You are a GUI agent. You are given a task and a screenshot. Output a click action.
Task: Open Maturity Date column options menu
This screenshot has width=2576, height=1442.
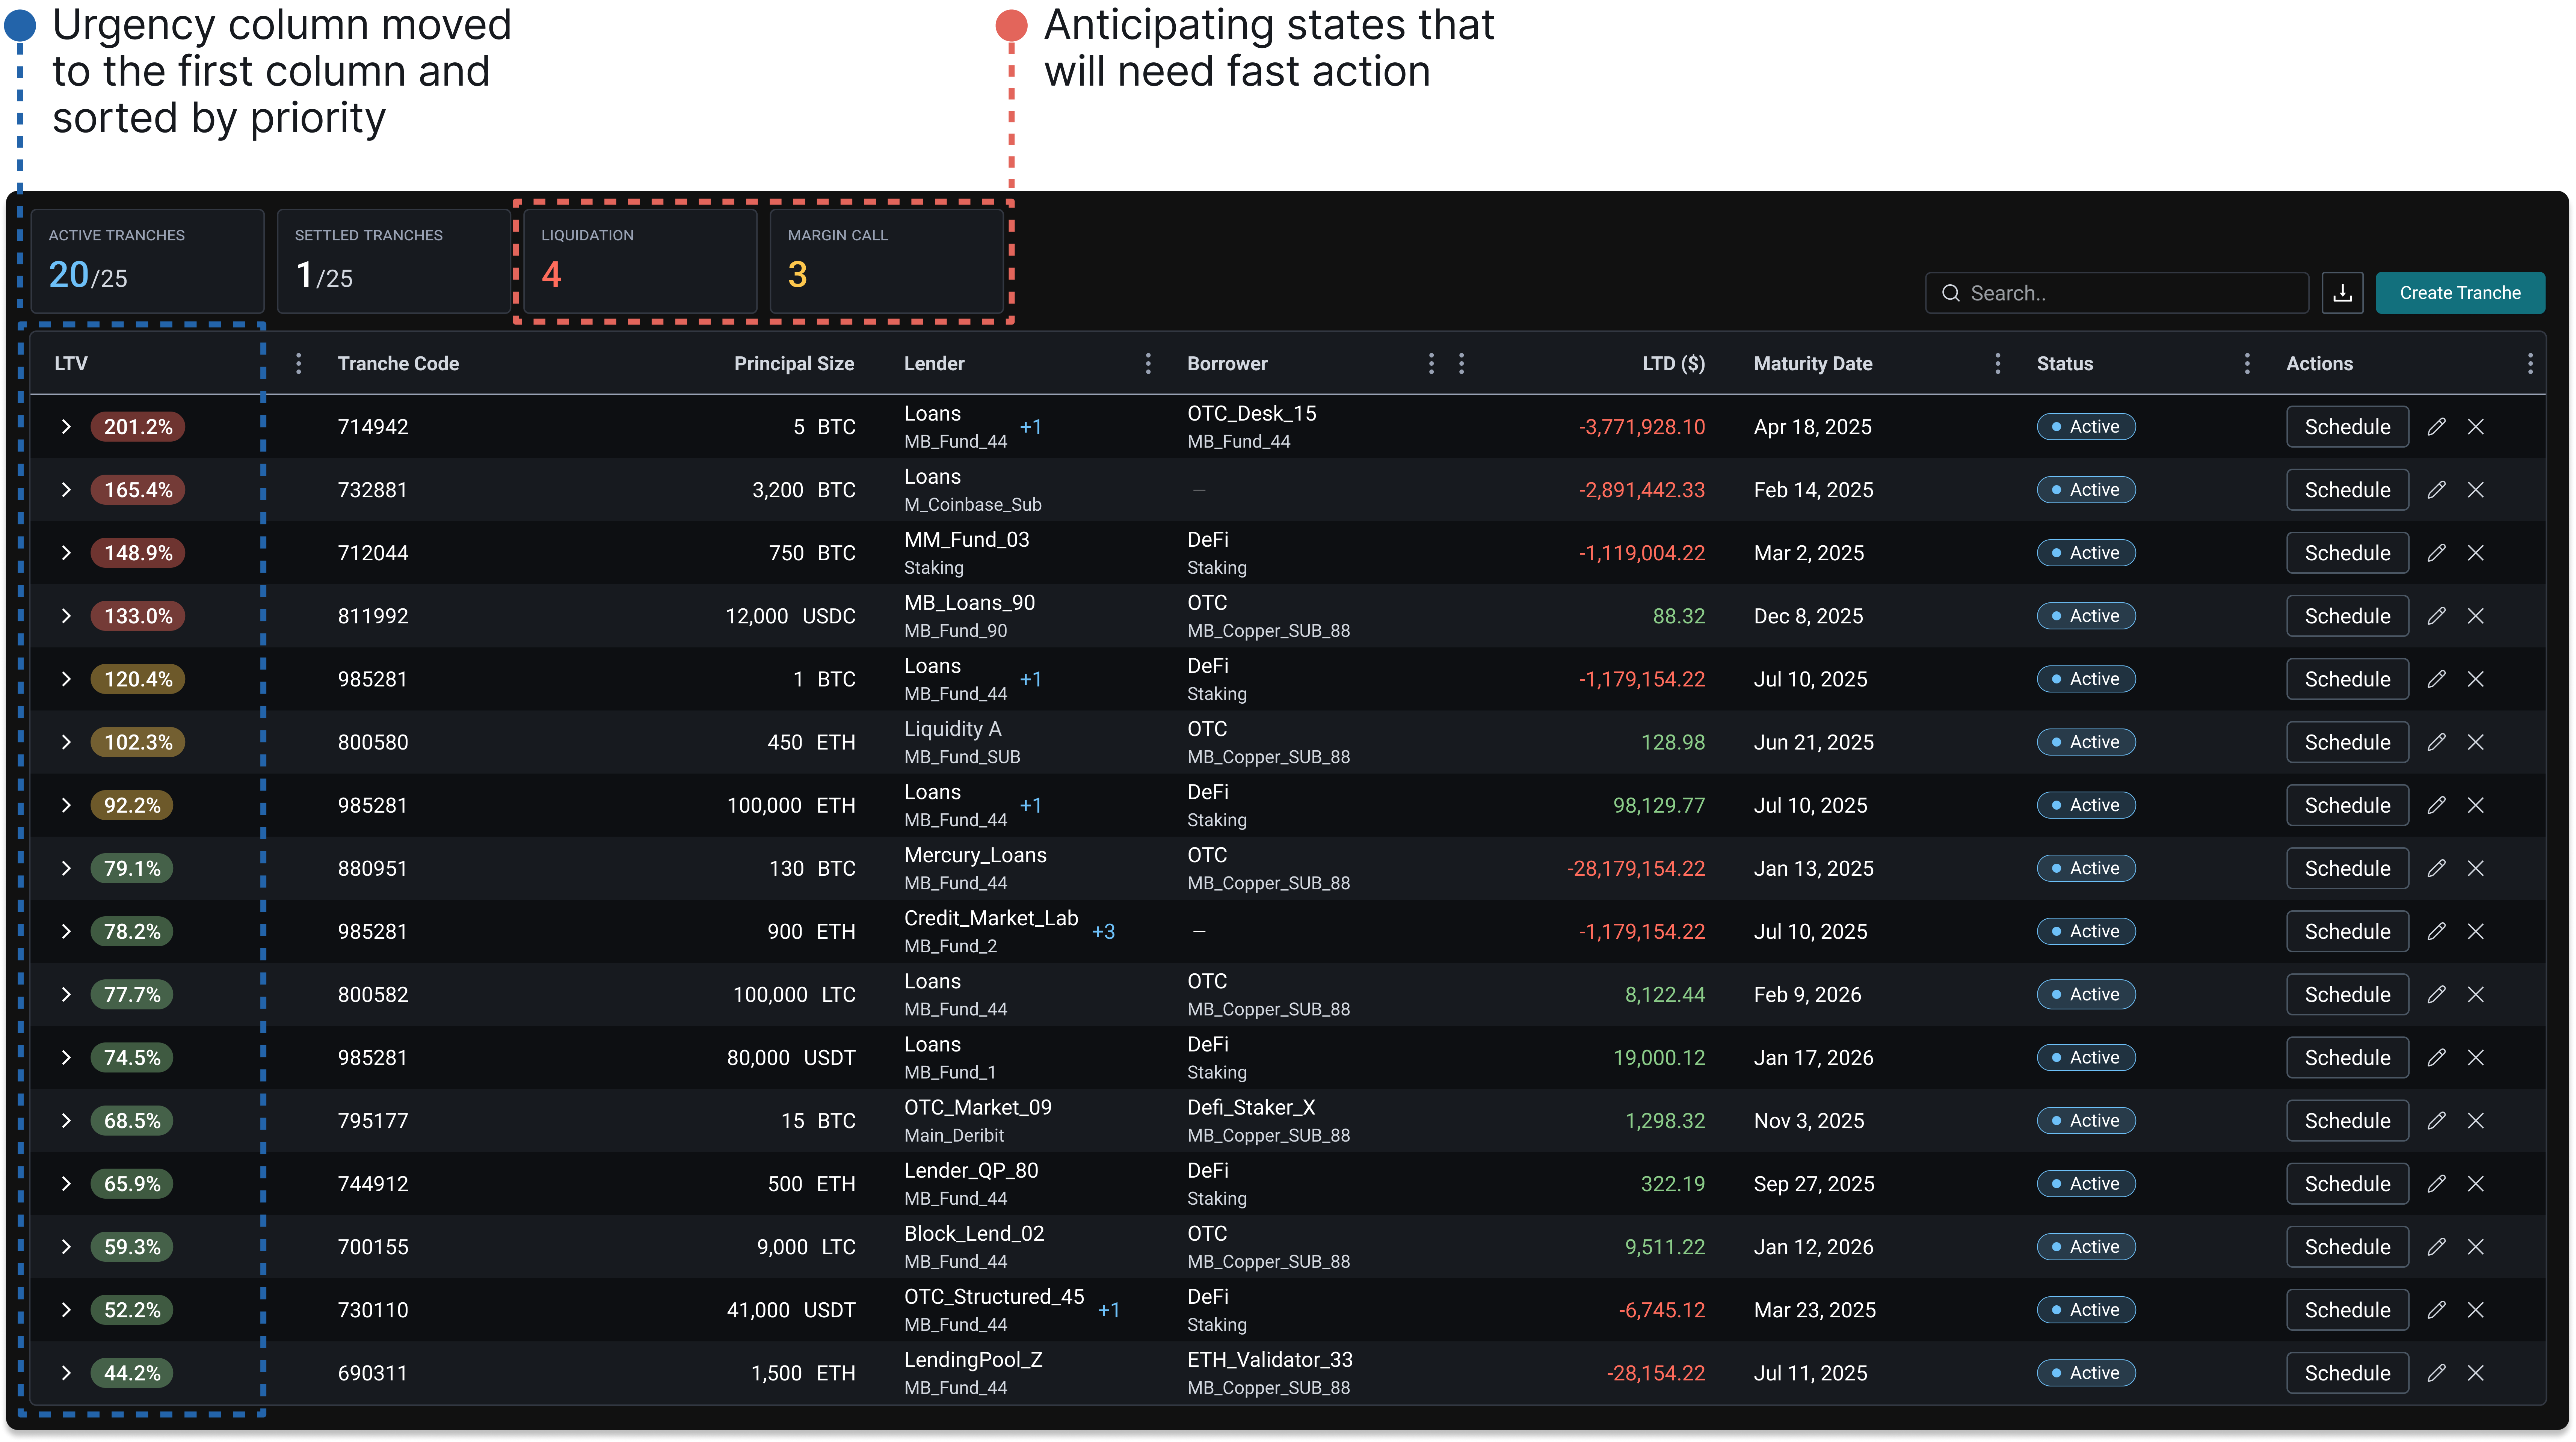tap(1997, 364)
